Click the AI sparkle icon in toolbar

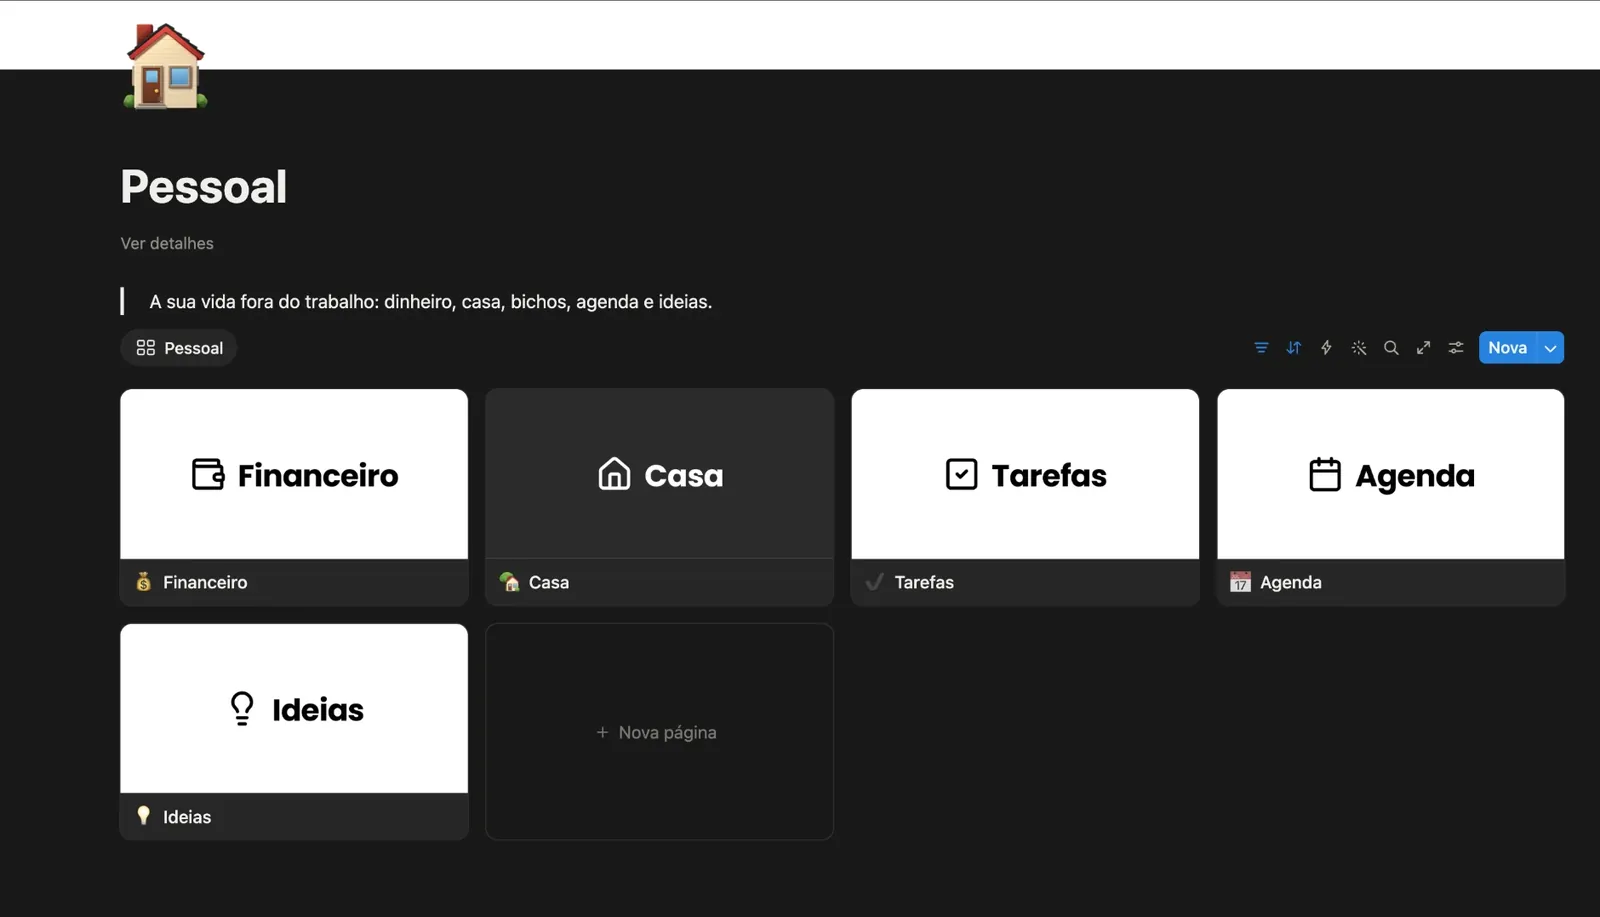click(x=1359, y=348)
